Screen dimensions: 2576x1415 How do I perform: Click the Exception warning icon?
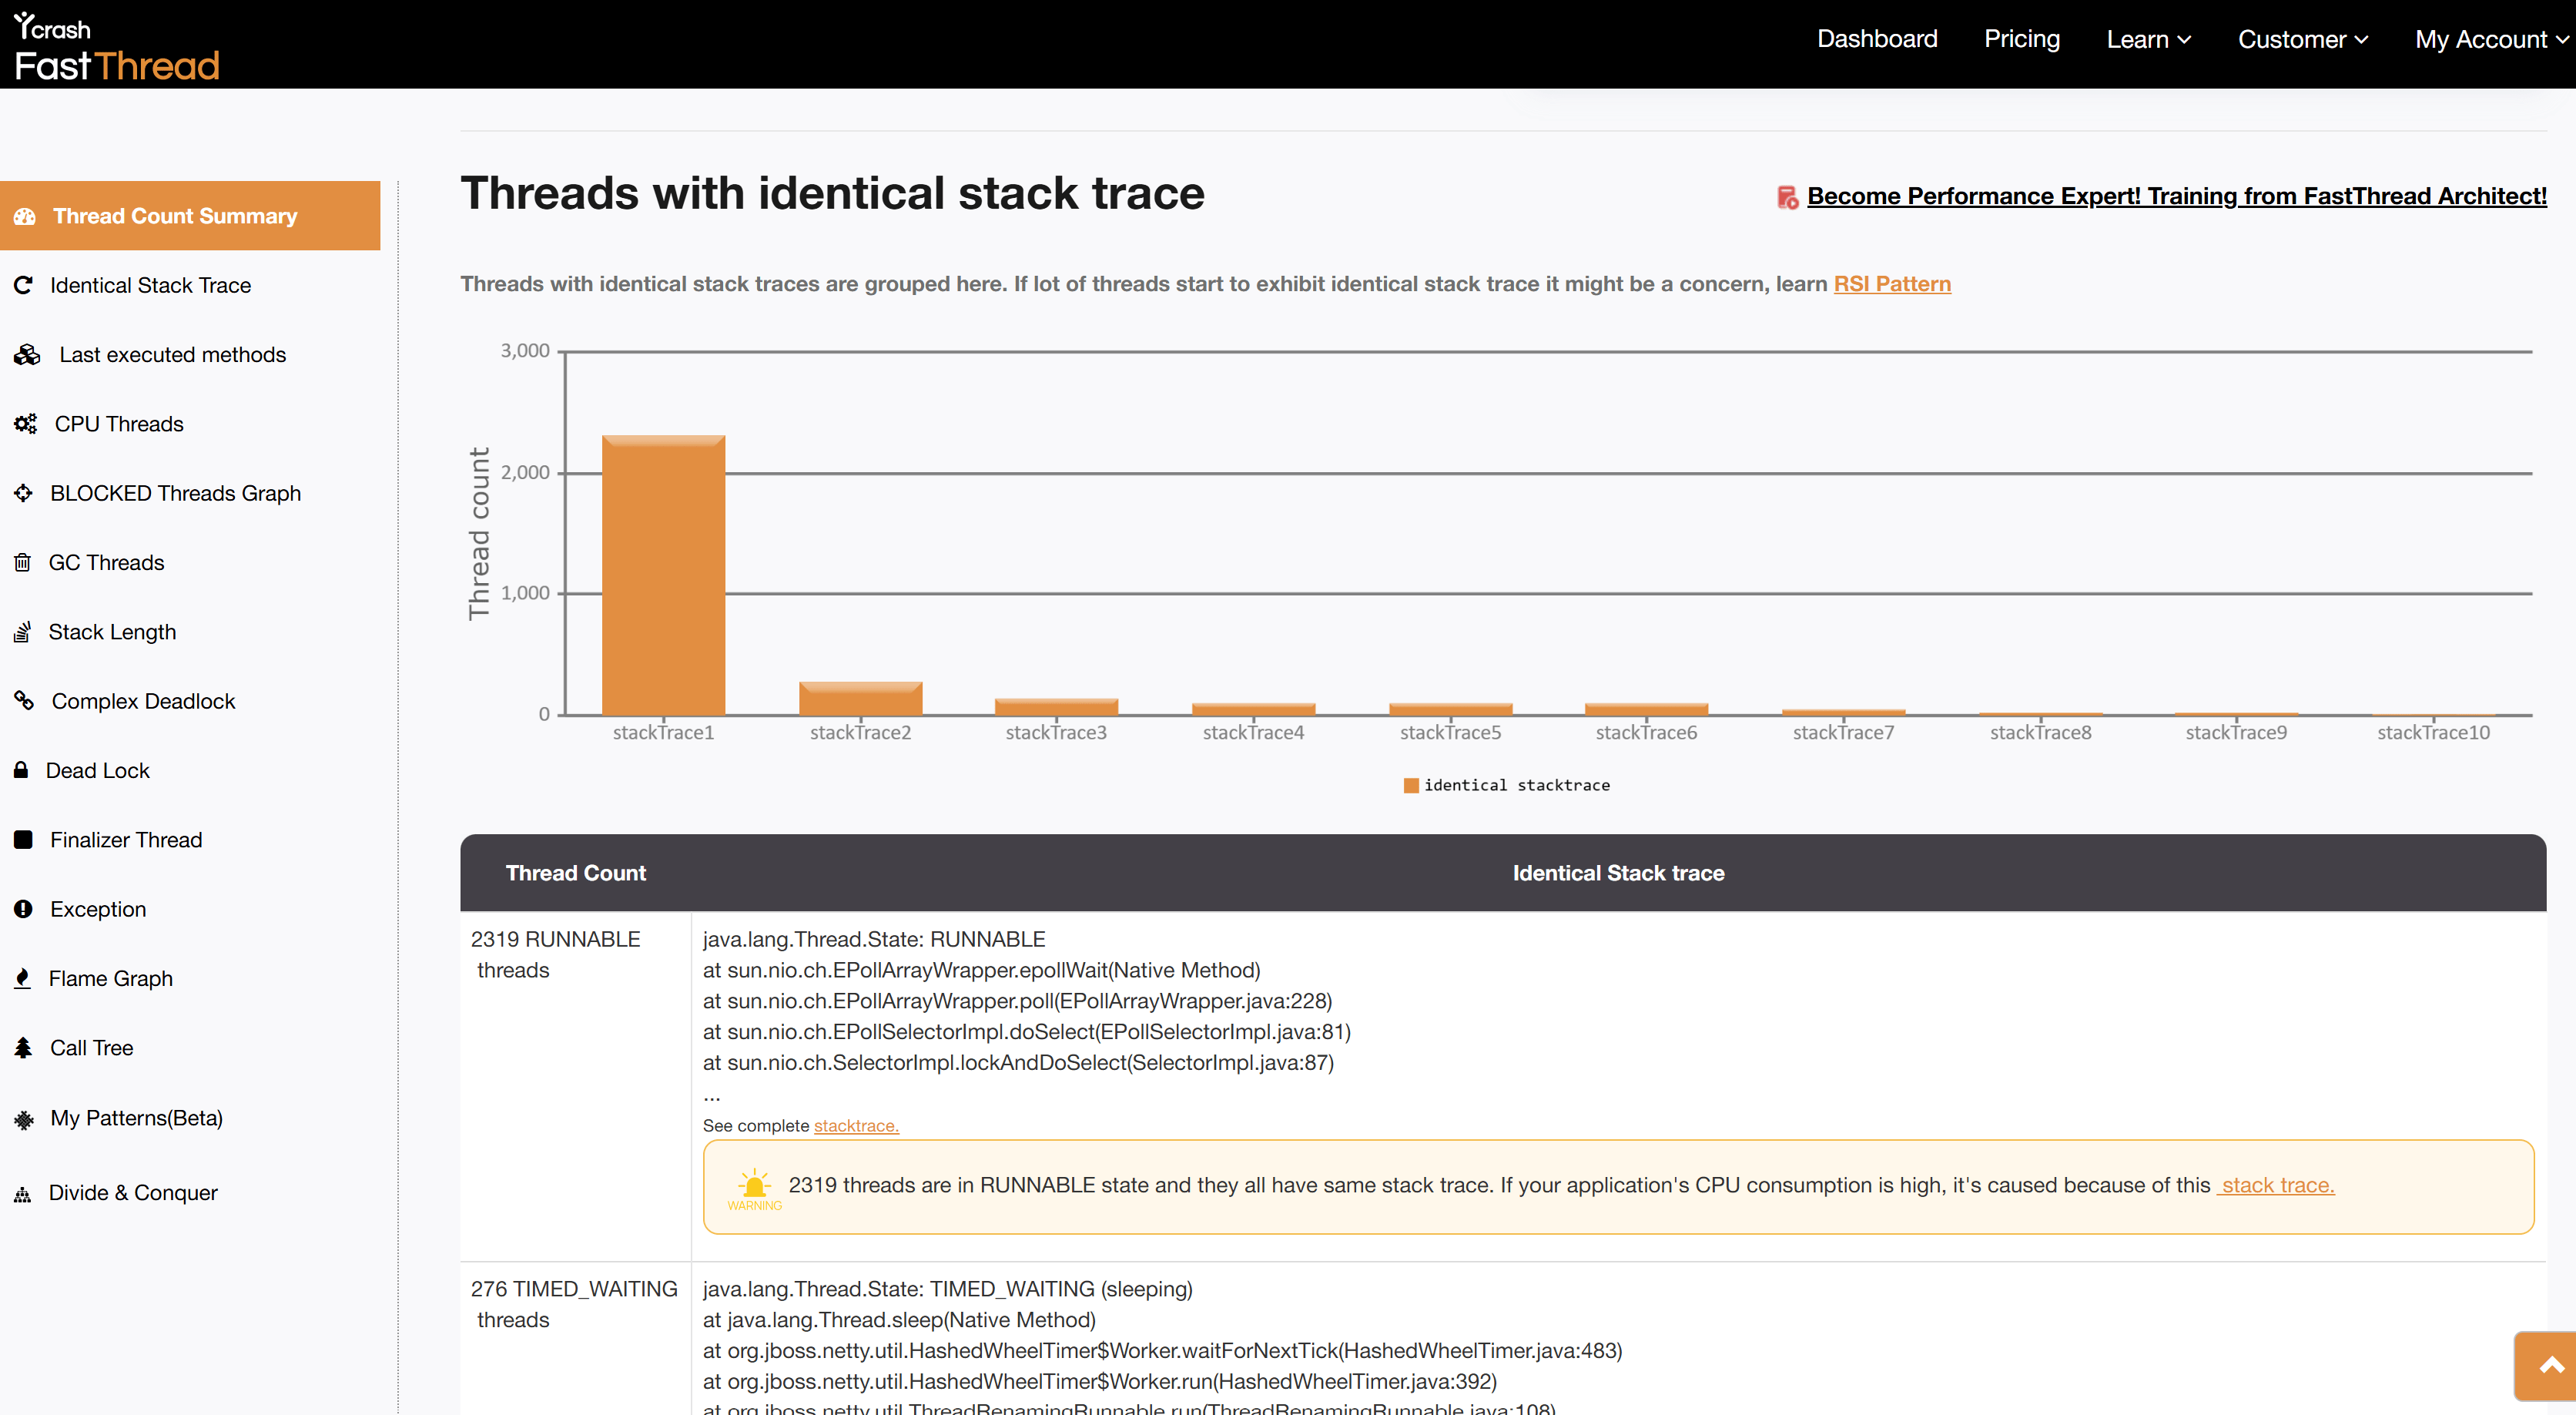23,909
